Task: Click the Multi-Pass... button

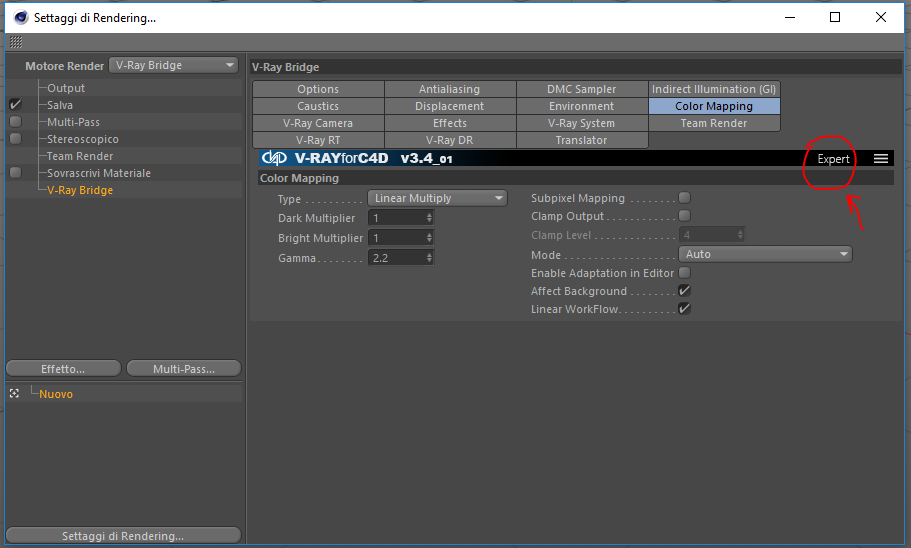Action: 184,368
